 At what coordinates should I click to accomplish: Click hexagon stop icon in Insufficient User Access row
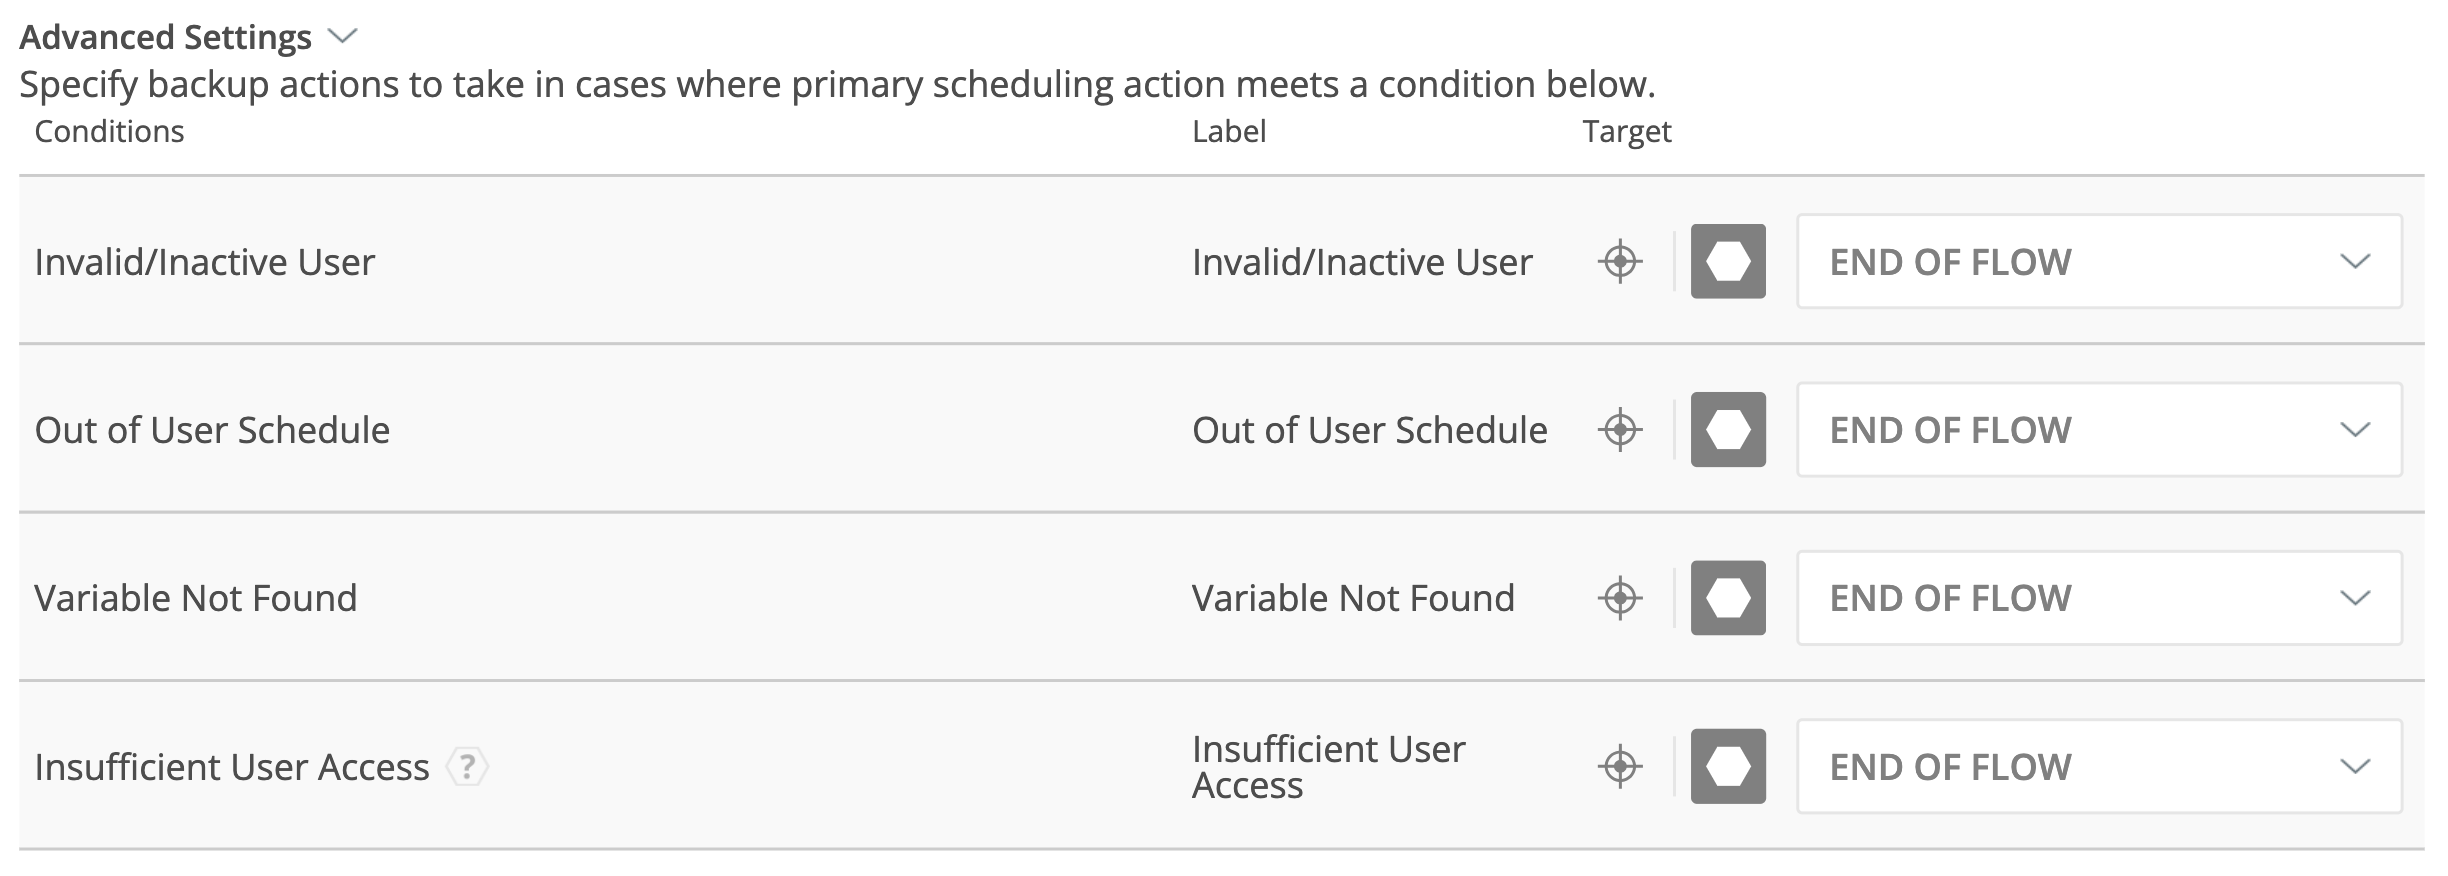(x=1728, y=767)
